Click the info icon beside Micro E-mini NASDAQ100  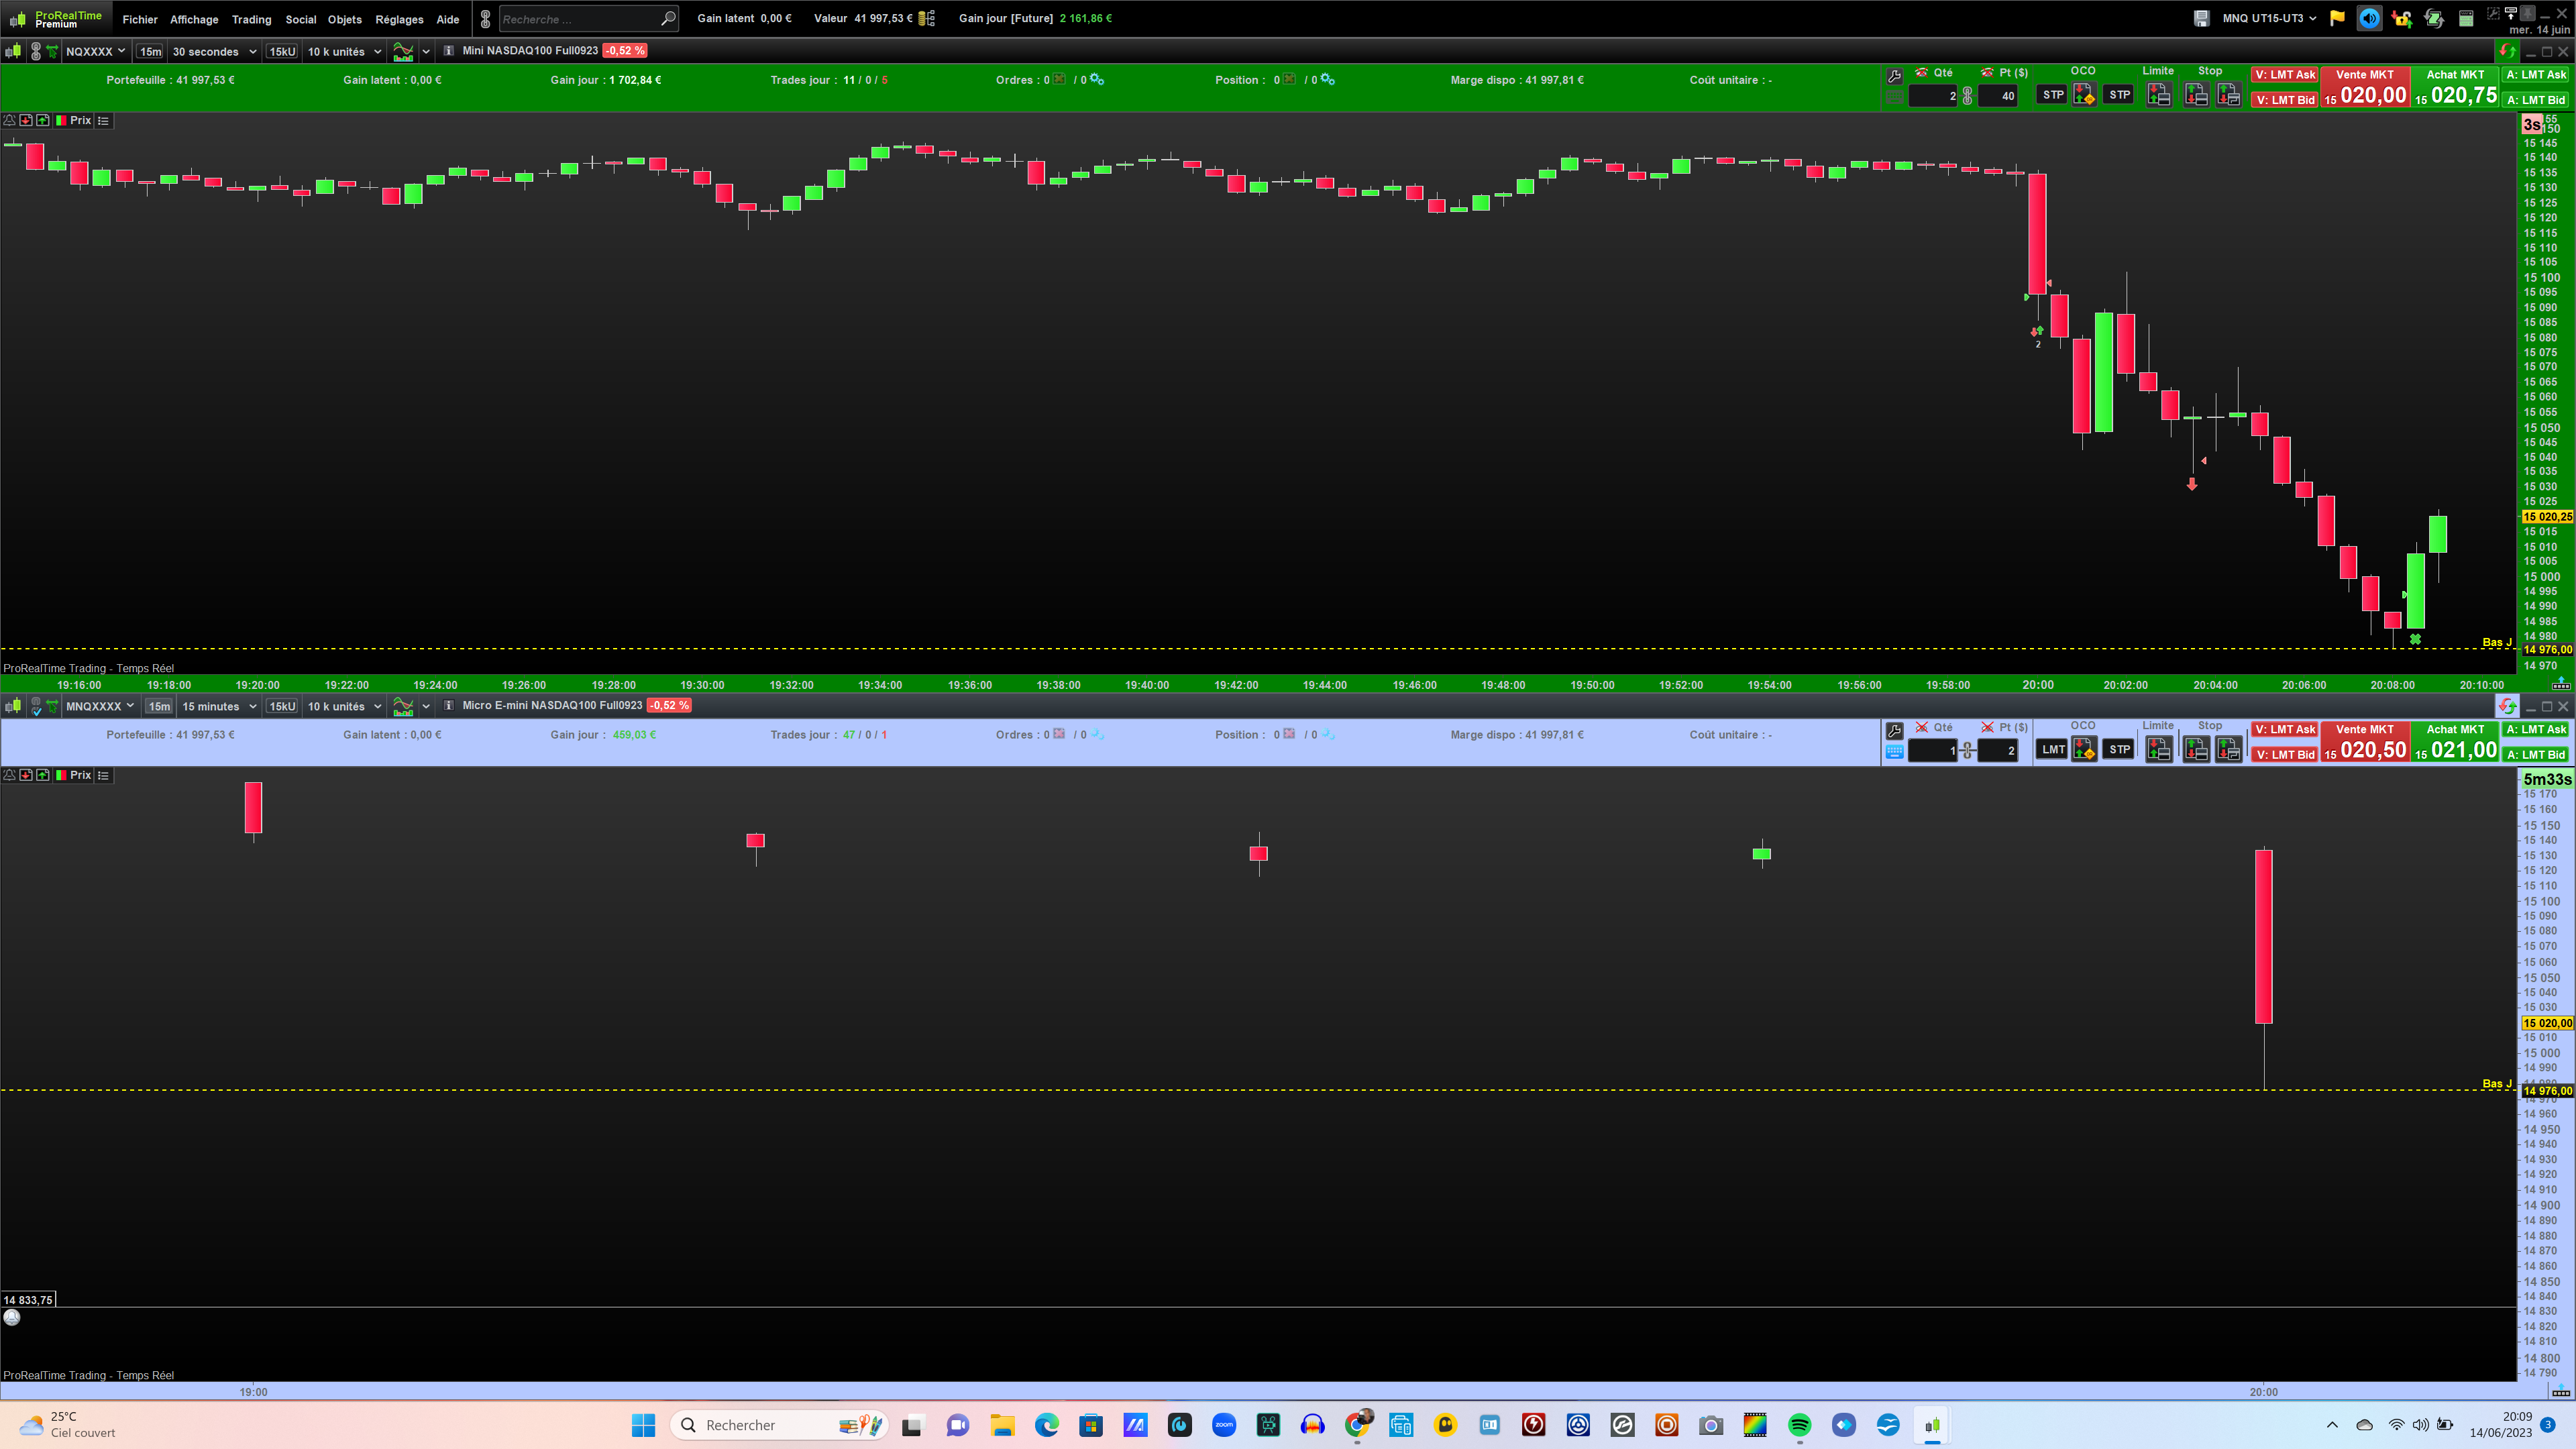point(449,706)
